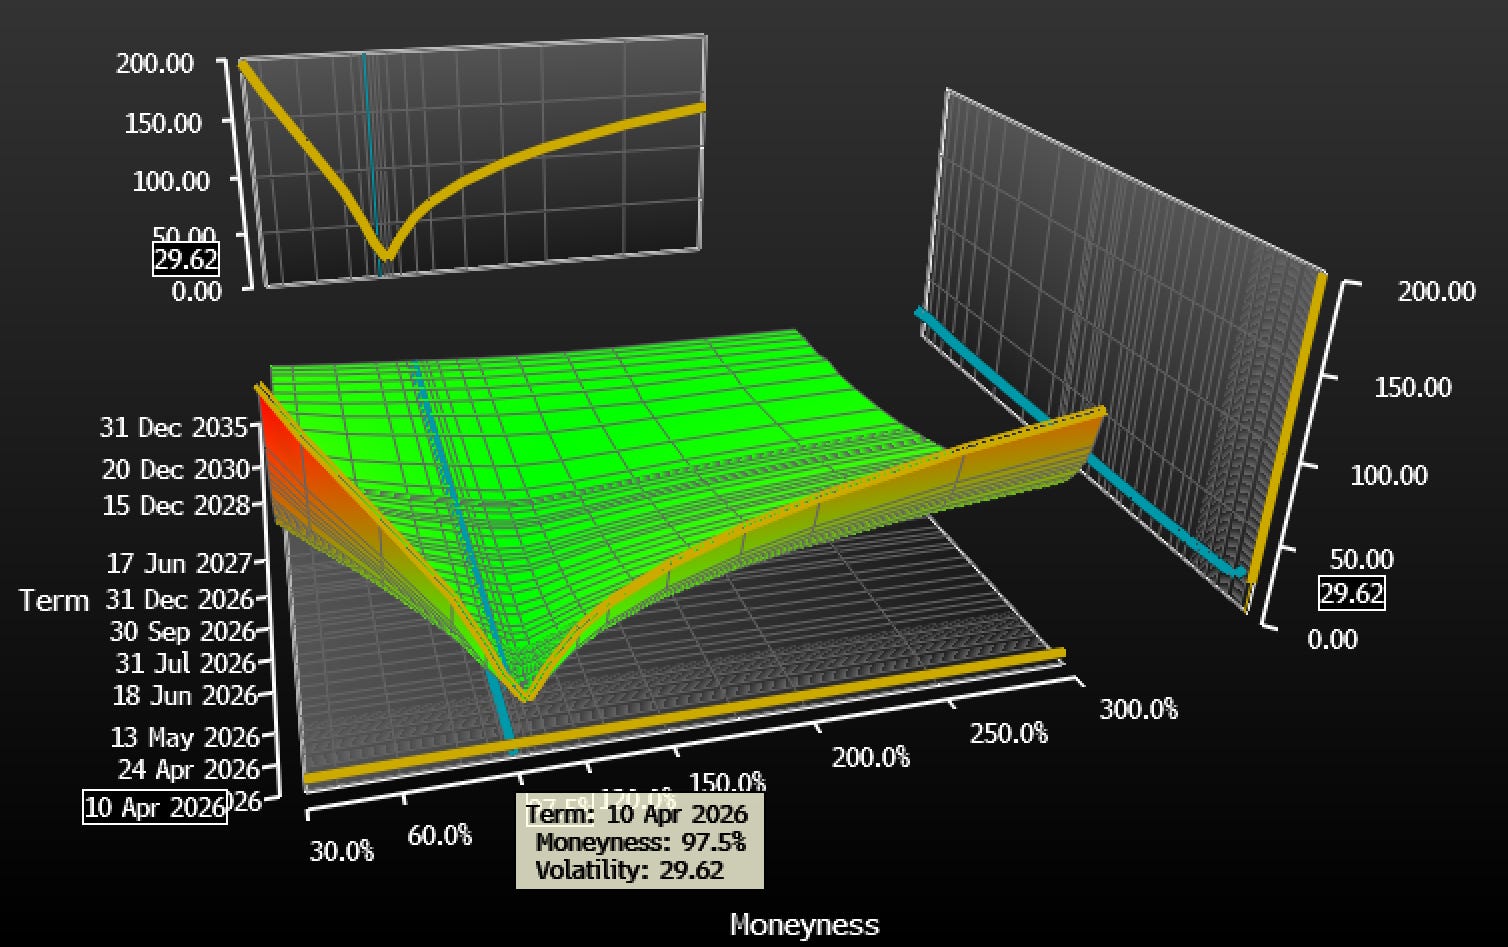
Task: Click the tooltip line "Term: 10 Apr 2026"
Action: pyautogui.click(x=638, y=814)
